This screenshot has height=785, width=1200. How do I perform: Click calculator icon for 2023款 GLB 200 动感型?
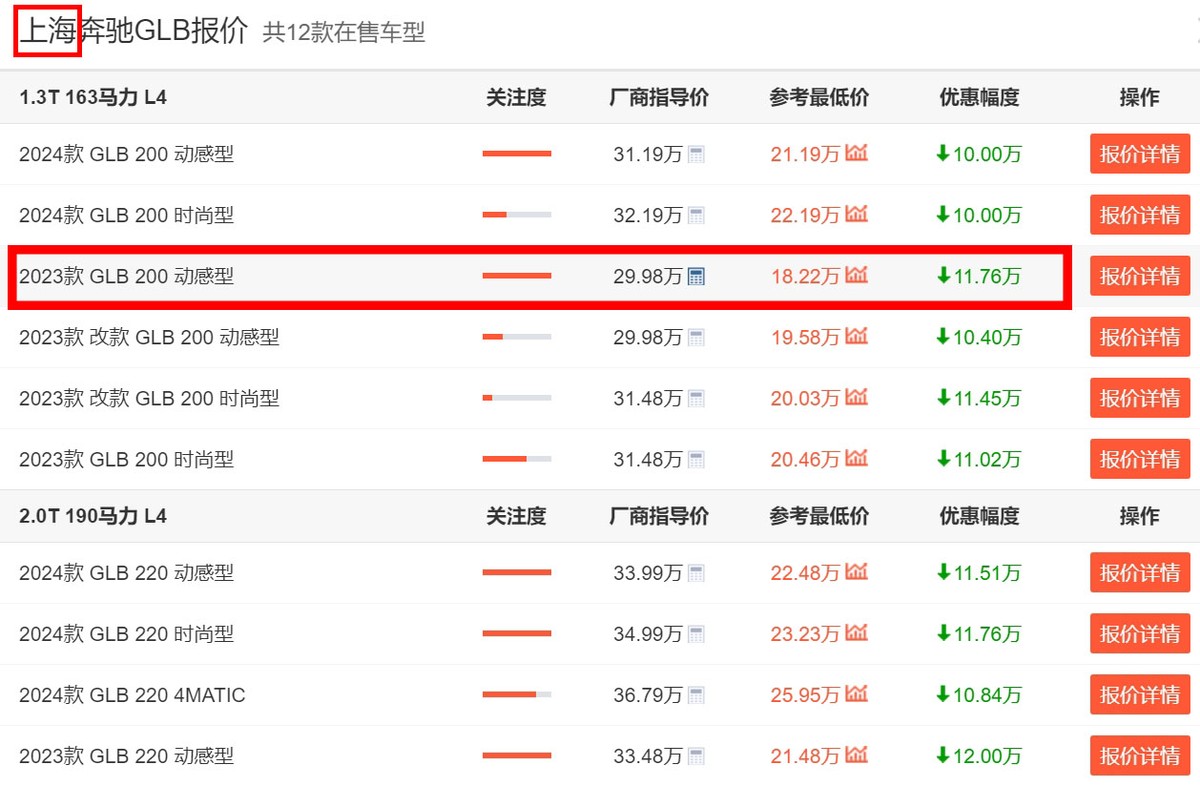pos(696,276)
